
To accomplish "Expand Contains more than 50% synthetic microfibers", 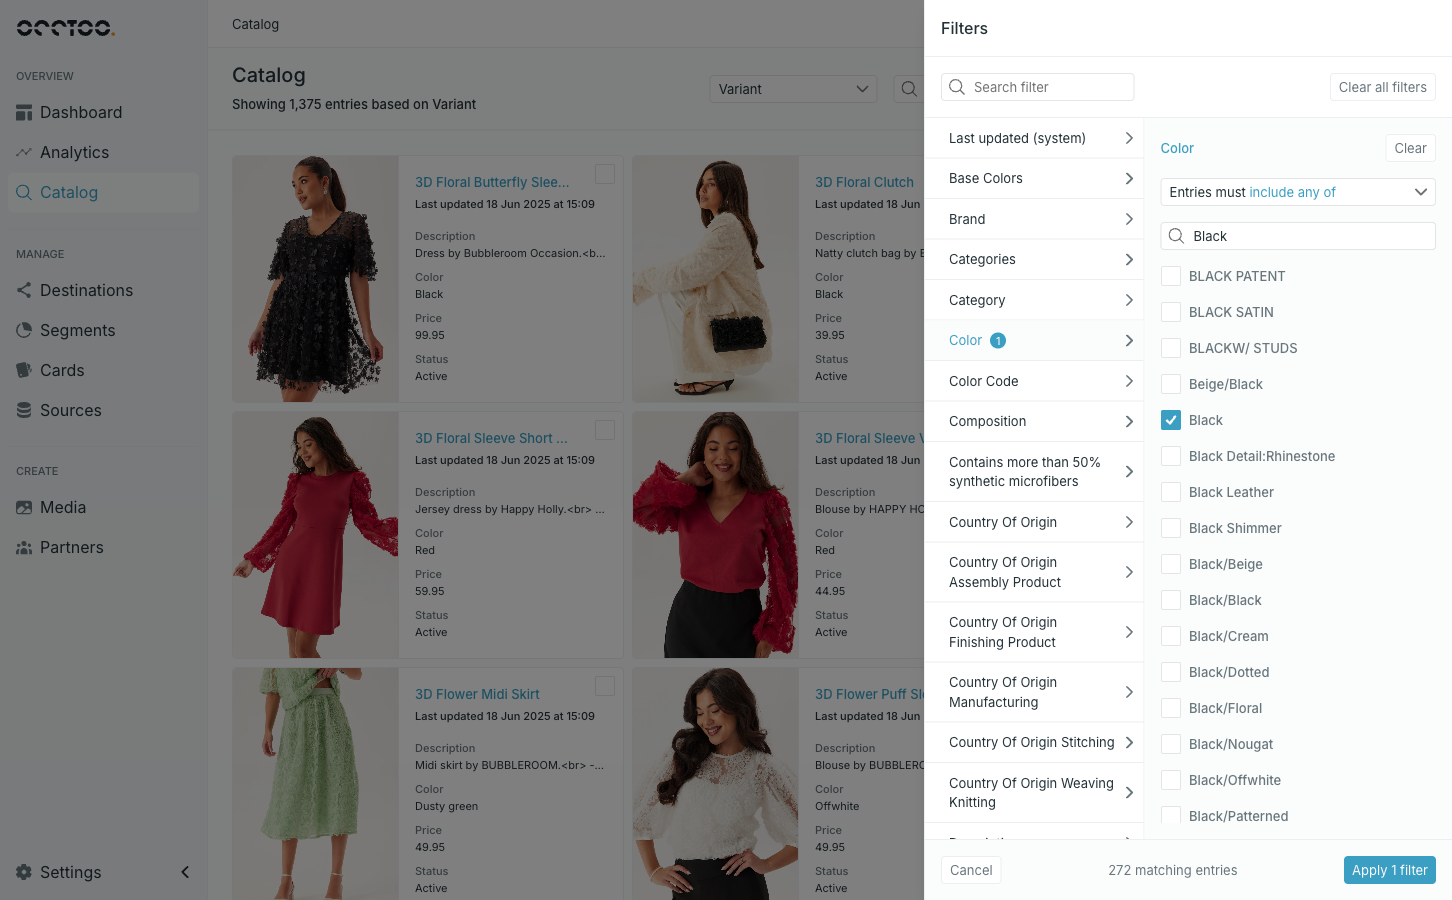I will pyautogui.click(x=1034, y=471).
